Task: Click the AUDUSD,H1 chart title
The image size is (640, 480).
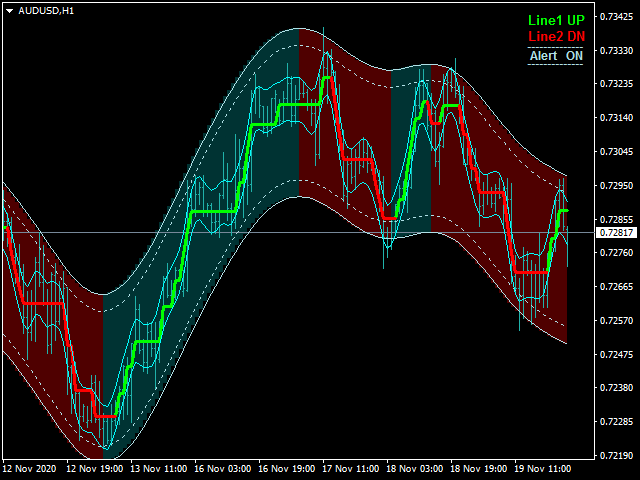Action: pyautogui.click(x=46, y=11)
